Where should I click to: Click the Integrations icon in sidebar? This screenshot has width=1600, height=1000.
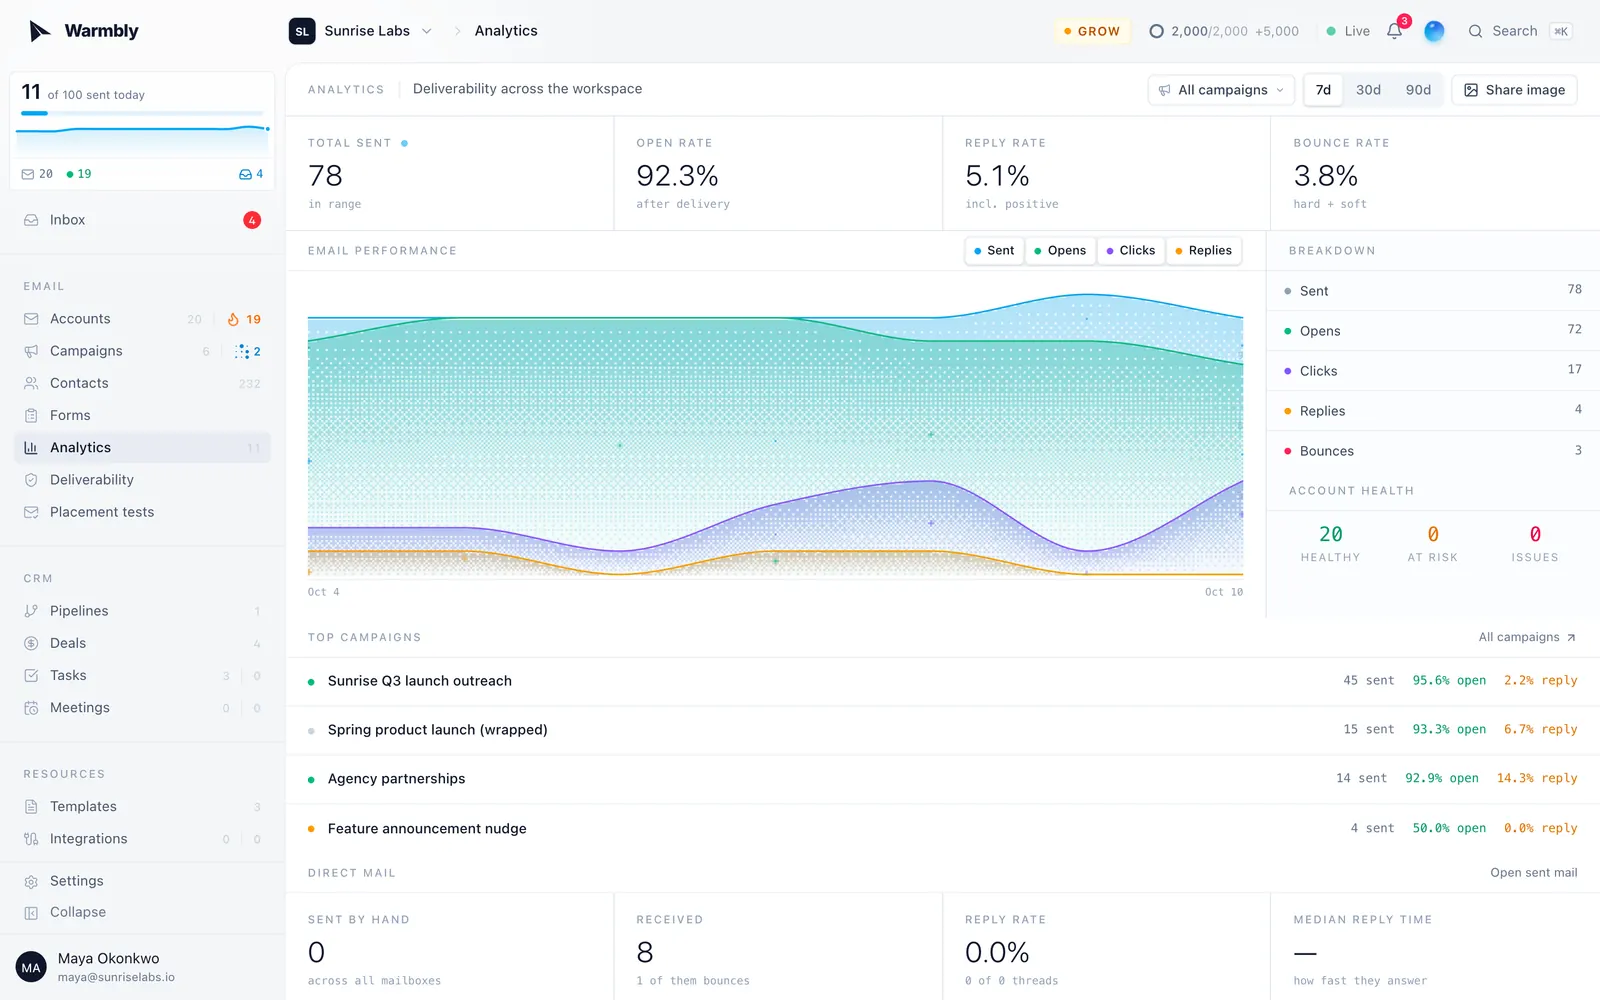[x=31, y=839]
